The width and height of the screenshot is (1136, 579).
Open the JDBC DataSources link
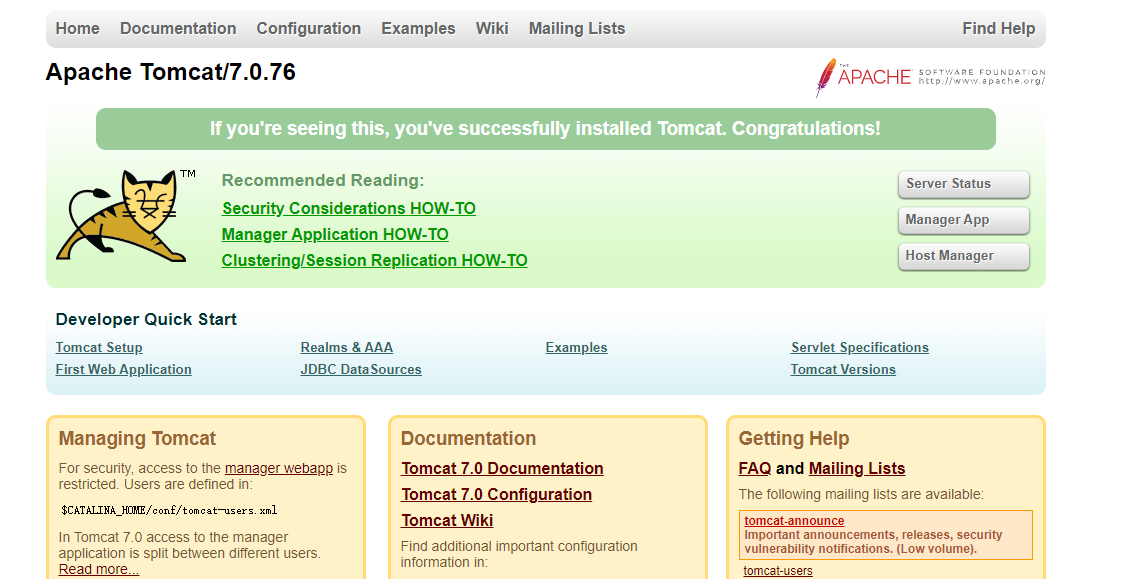[x=361, y=370]
